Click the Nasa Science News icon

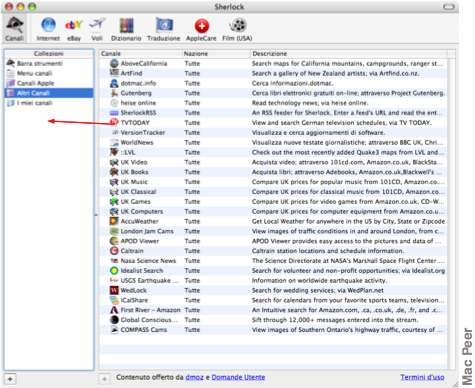114,261
